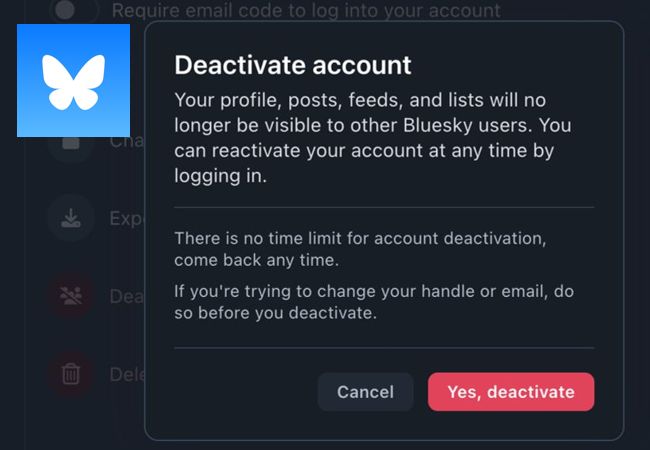Open Require email code to log in setting
The width and height of the screenshot is (650, 450).
pyautogui.click(x=306, y=10)
